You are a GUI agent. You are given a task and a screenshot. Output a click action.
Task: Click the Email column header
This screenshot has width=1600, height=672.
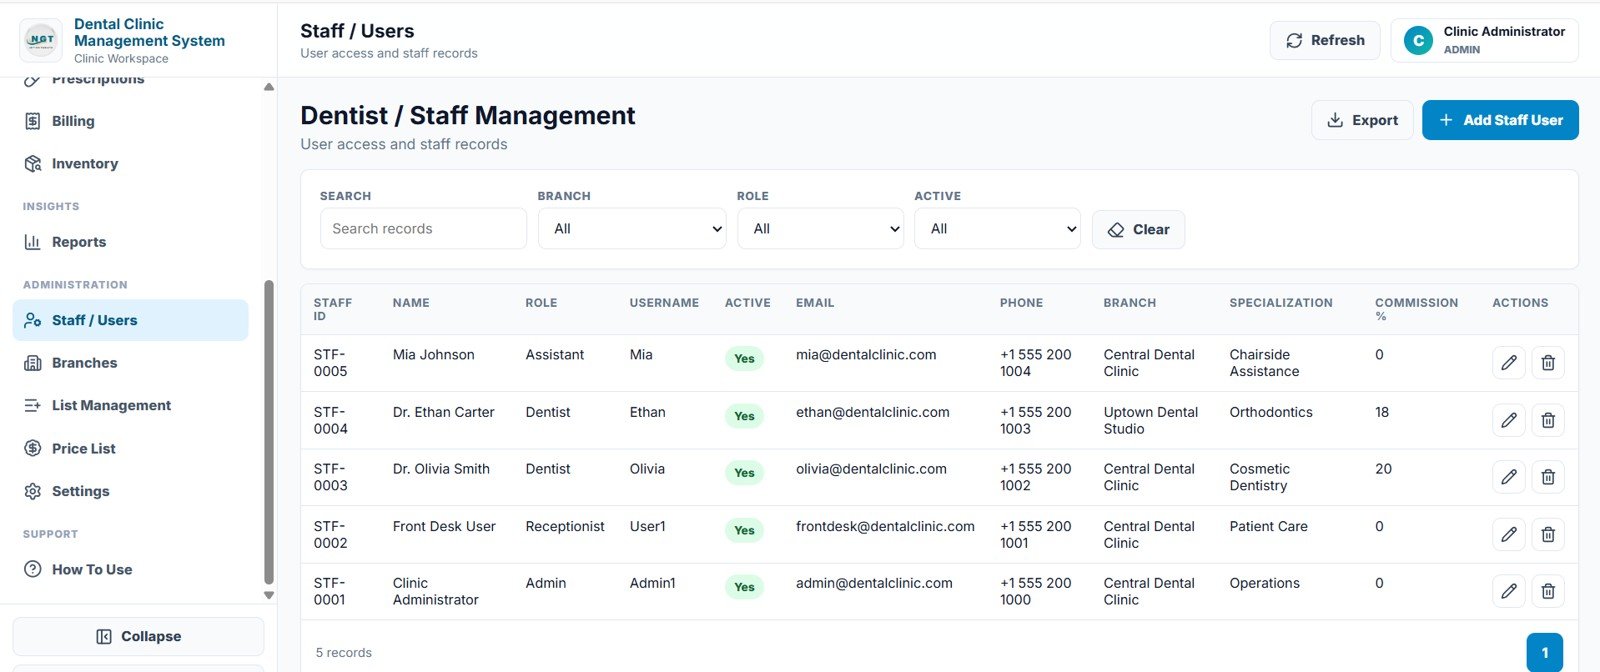coord(815,303)
